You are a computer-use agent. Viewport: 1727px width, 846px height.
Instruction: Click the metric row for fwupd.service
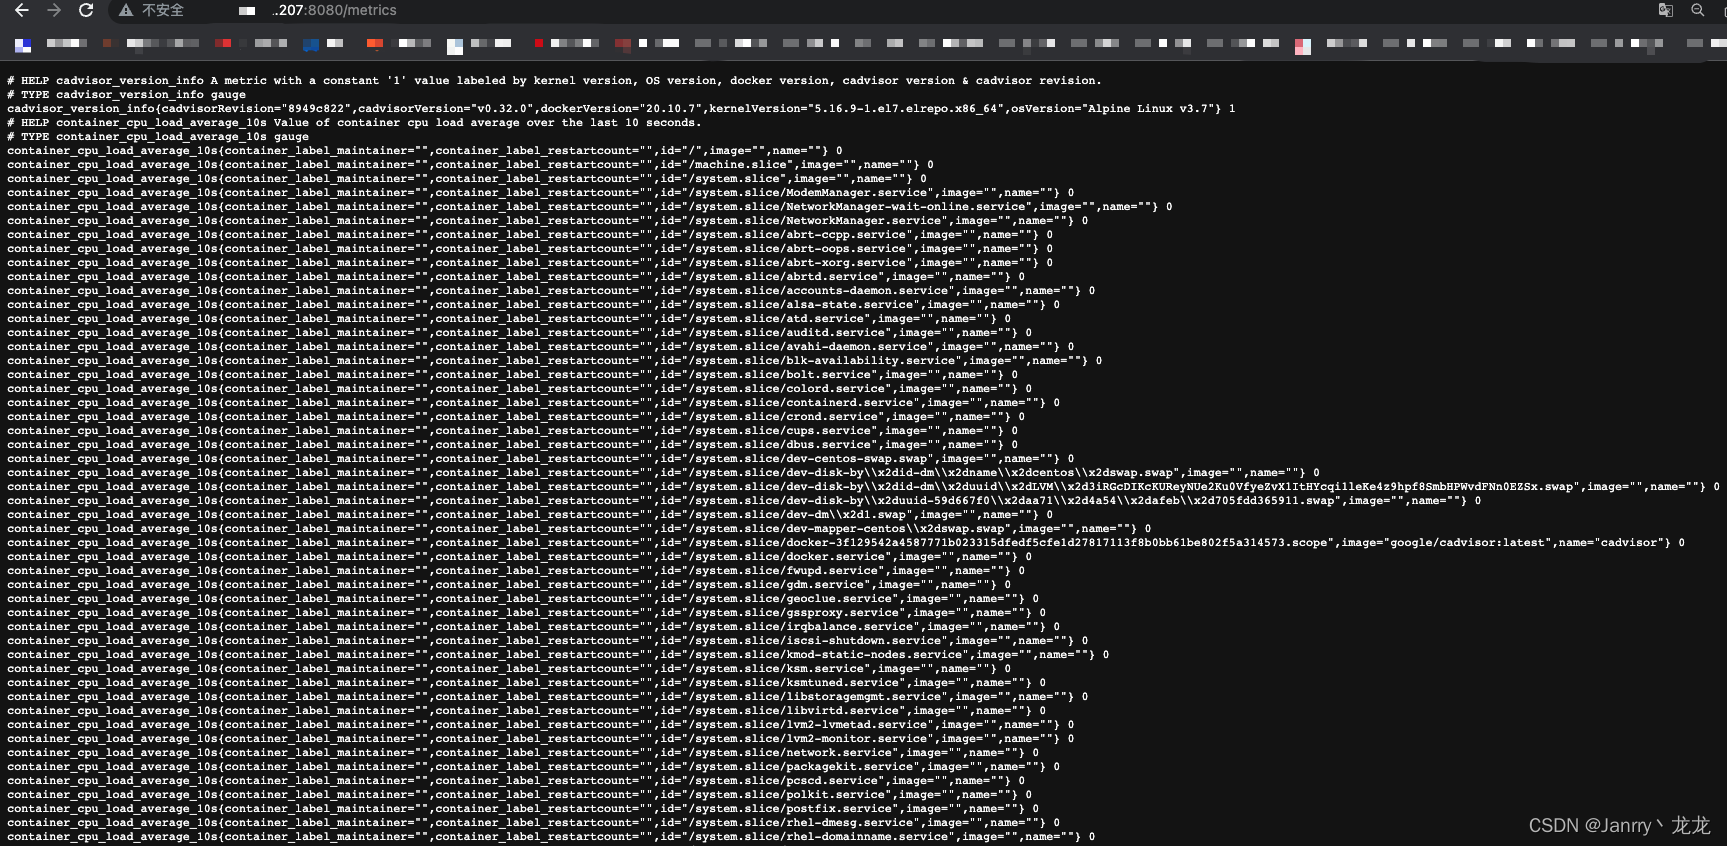516,571
